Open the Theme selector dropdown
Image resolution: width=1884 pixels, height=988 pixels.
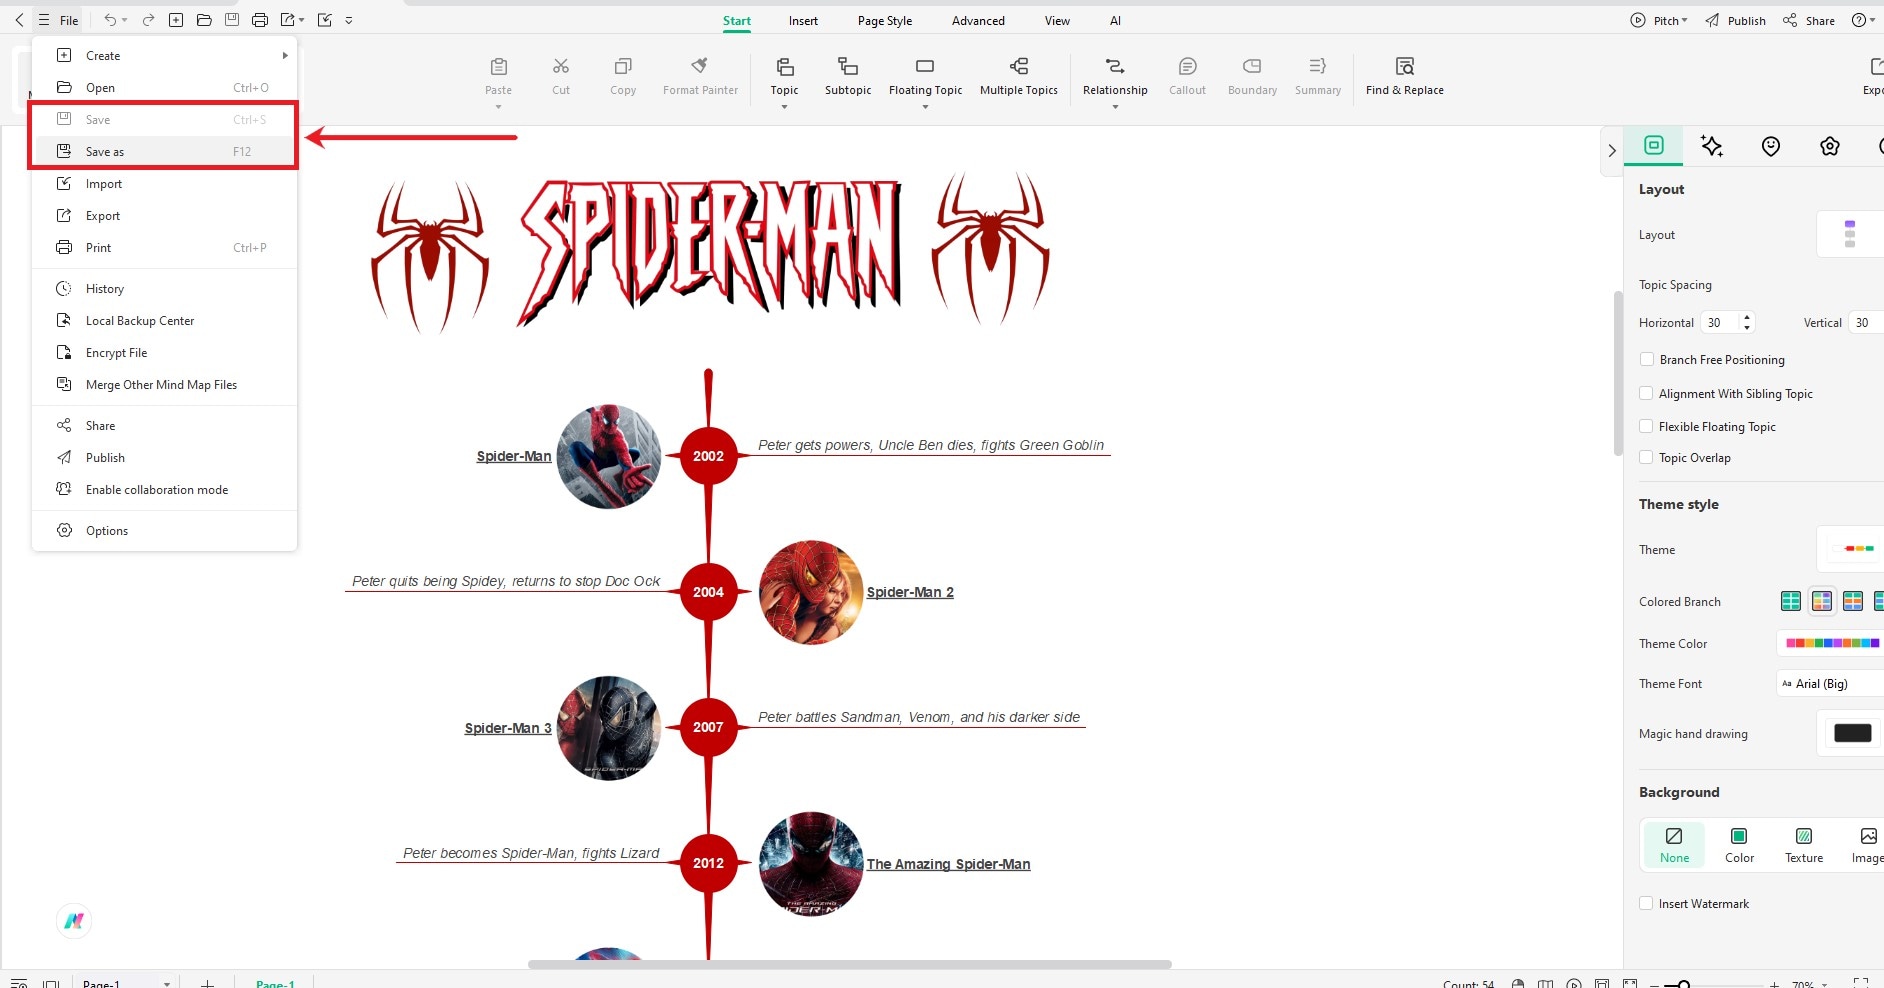click(x=1850, y=549)
